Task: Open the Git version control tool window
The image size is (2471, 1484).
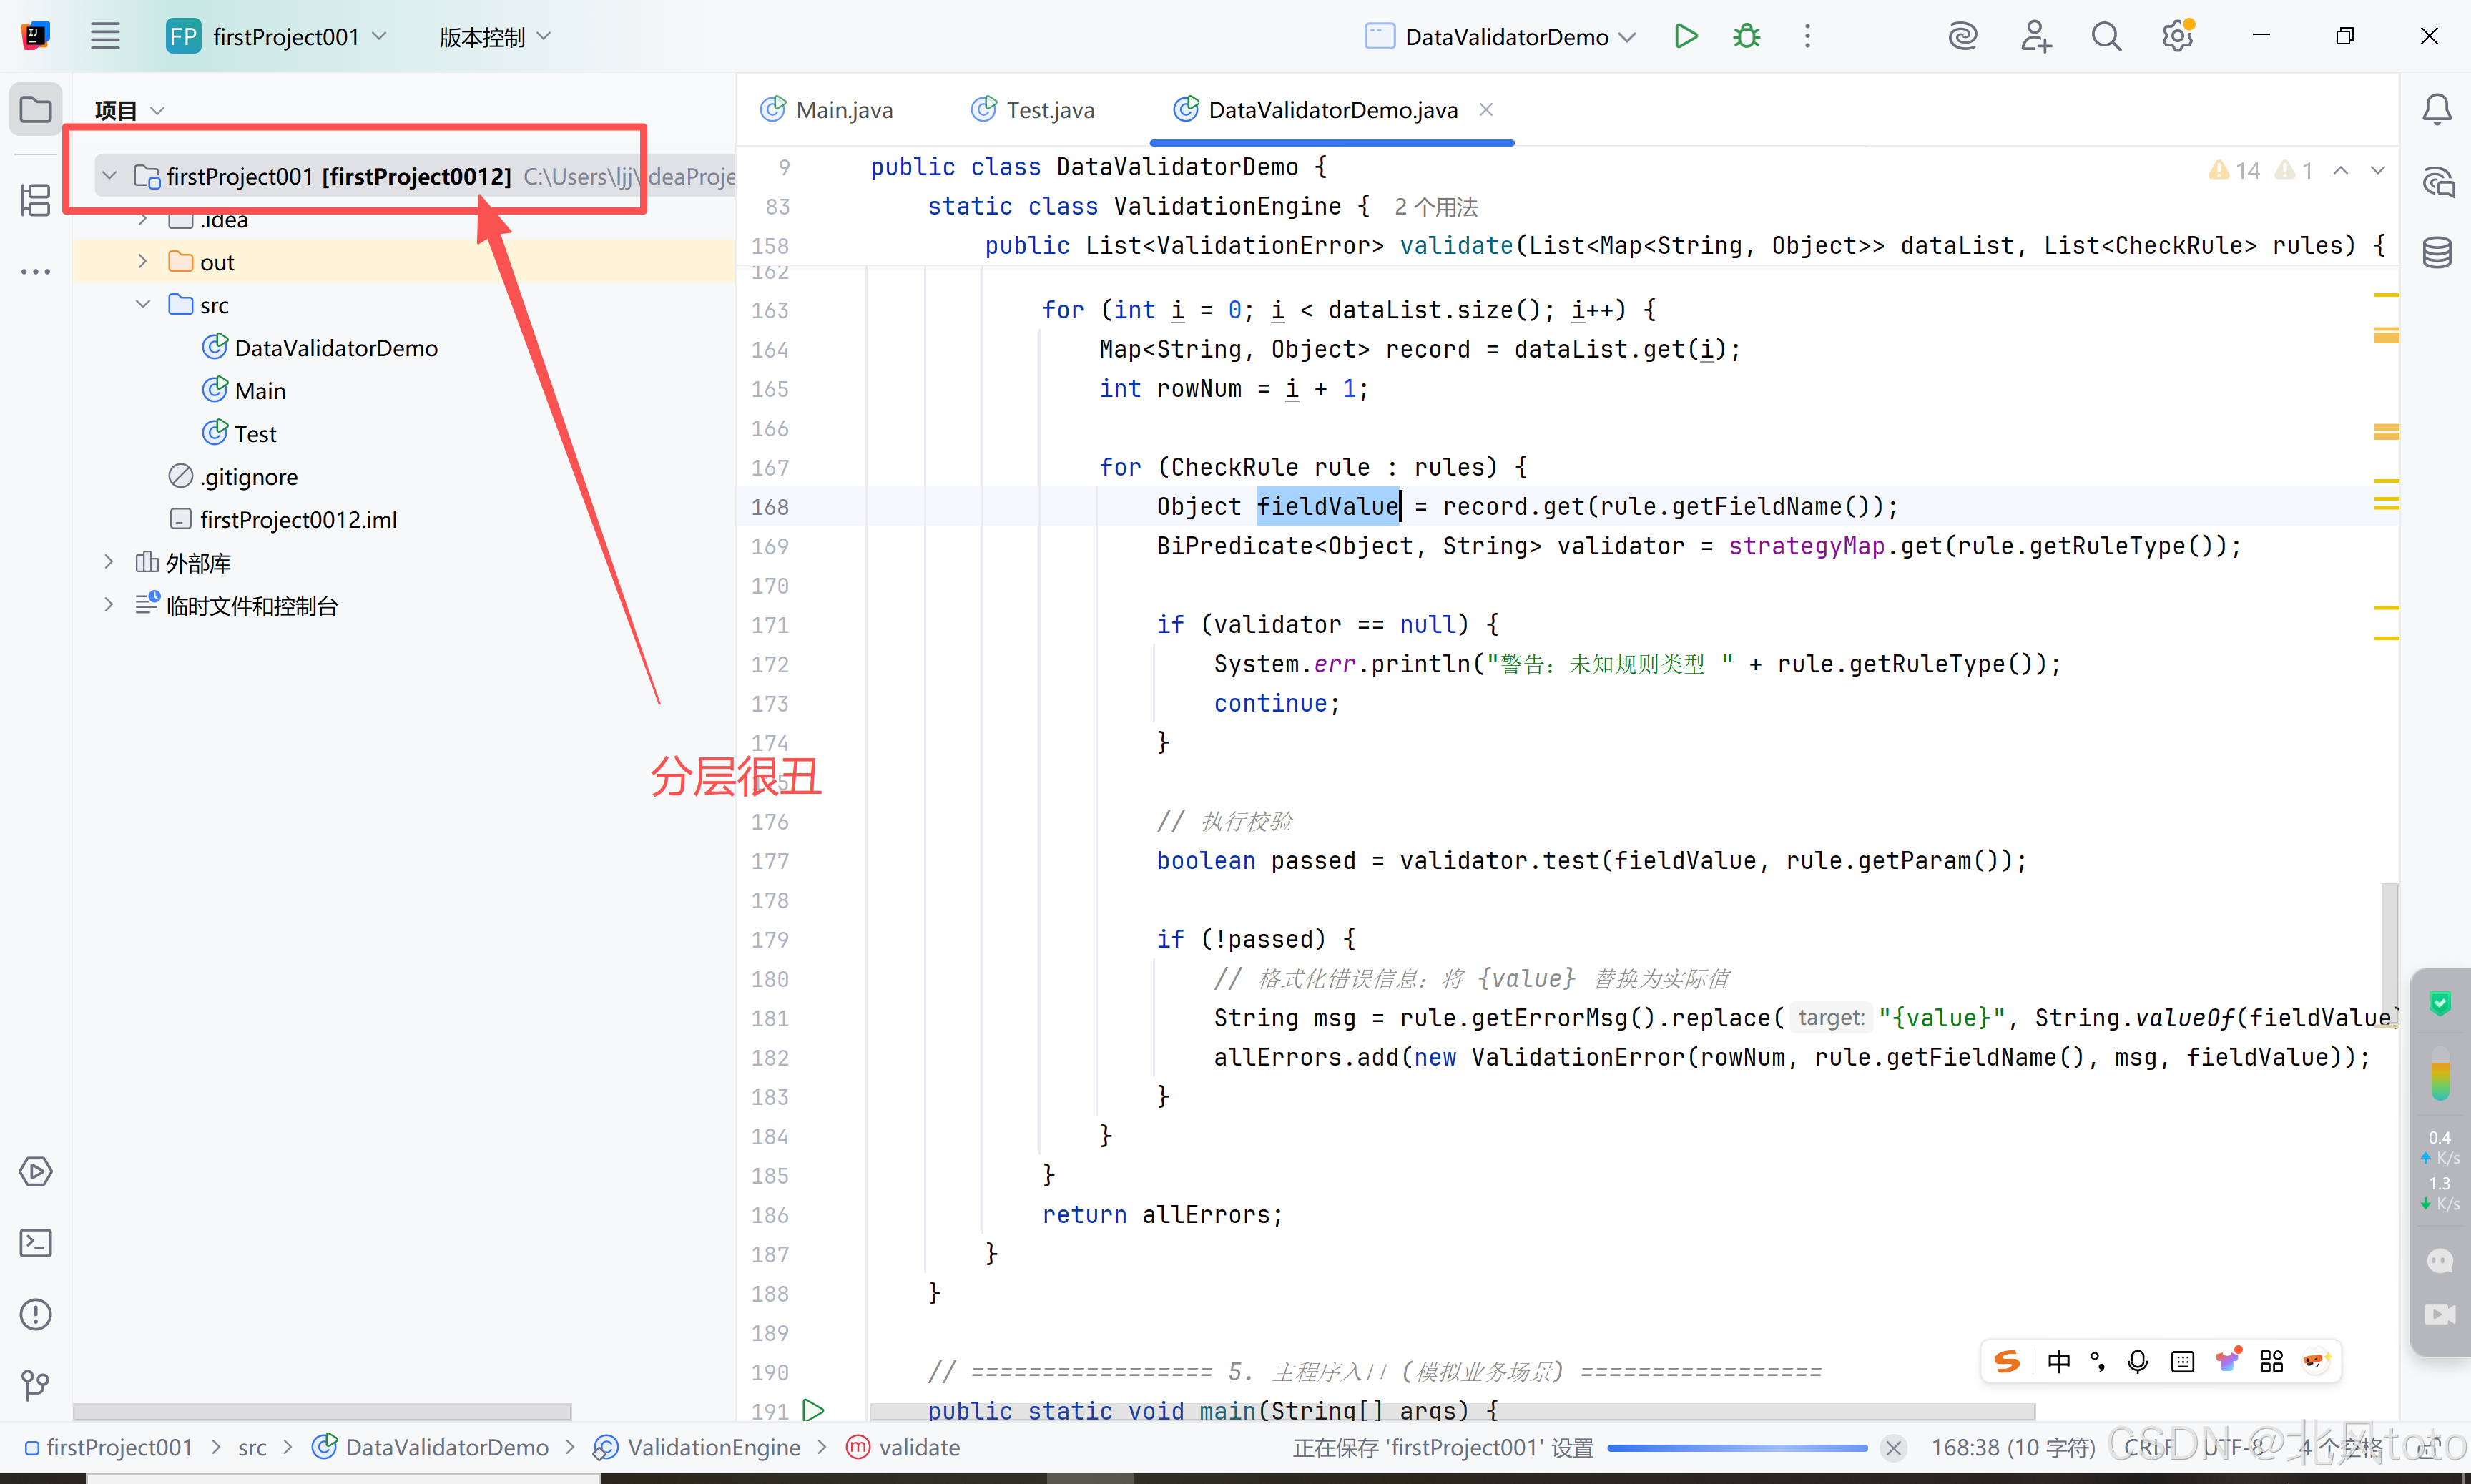Action: click(x=36, y=1385)
